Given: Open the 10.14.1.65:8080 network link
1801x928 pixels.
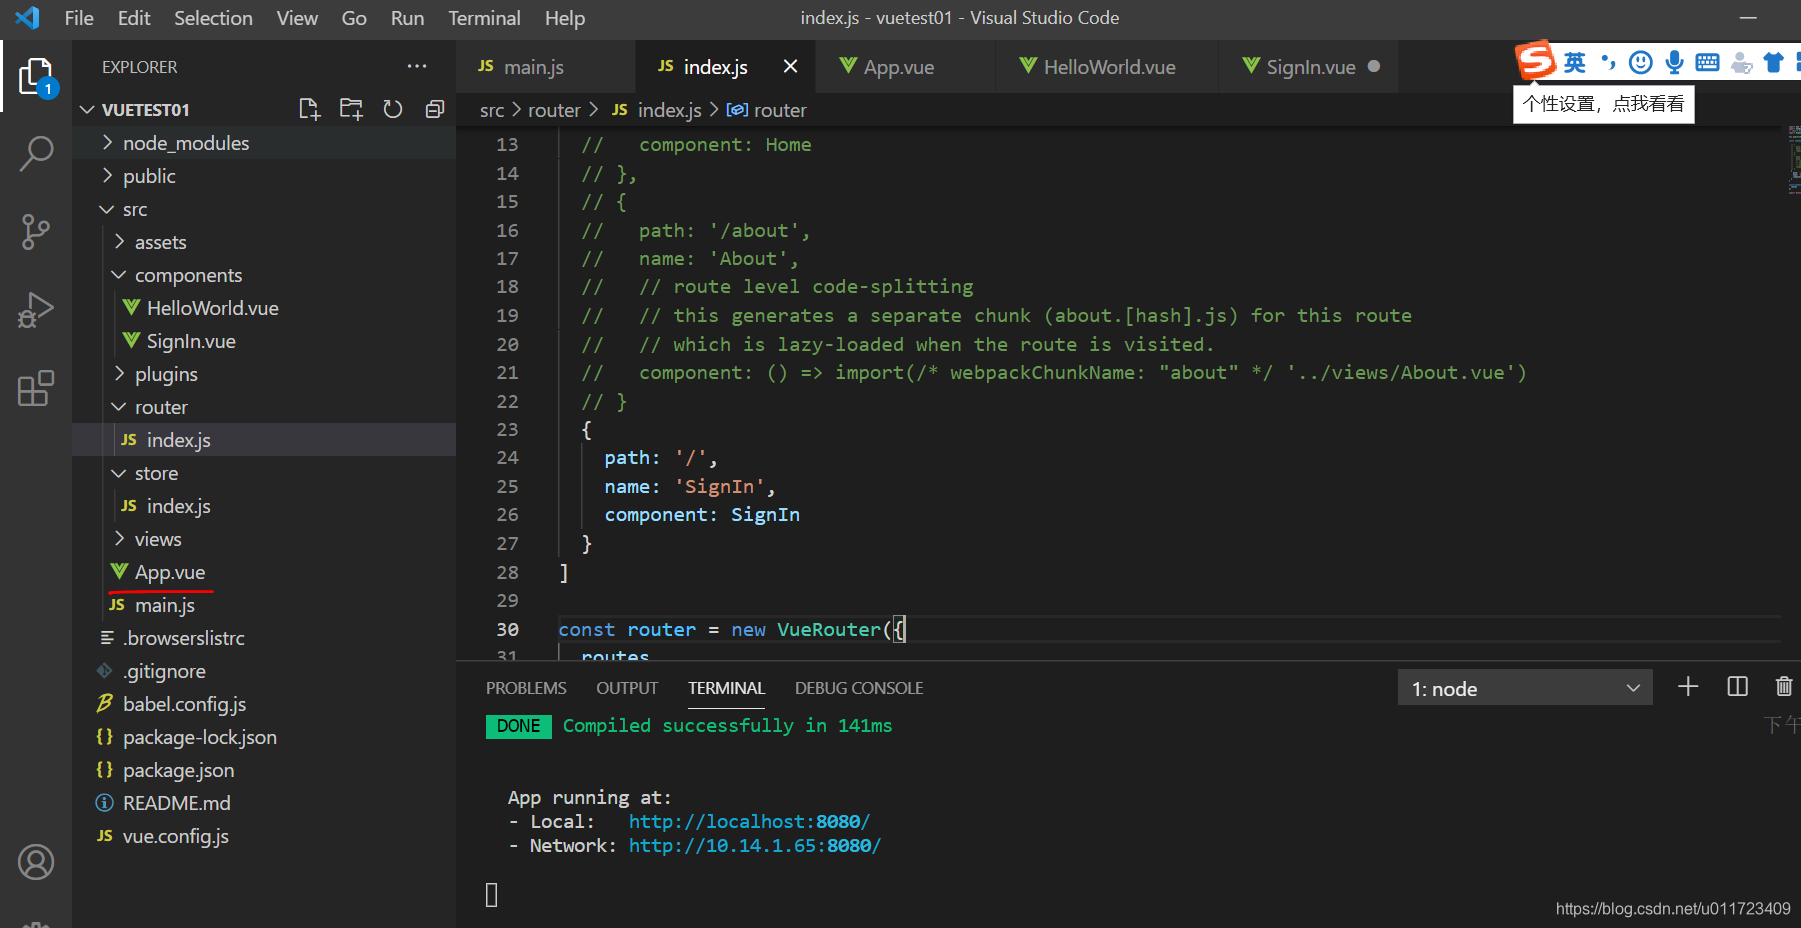Looking at the screenshot, I should (755, 845).
